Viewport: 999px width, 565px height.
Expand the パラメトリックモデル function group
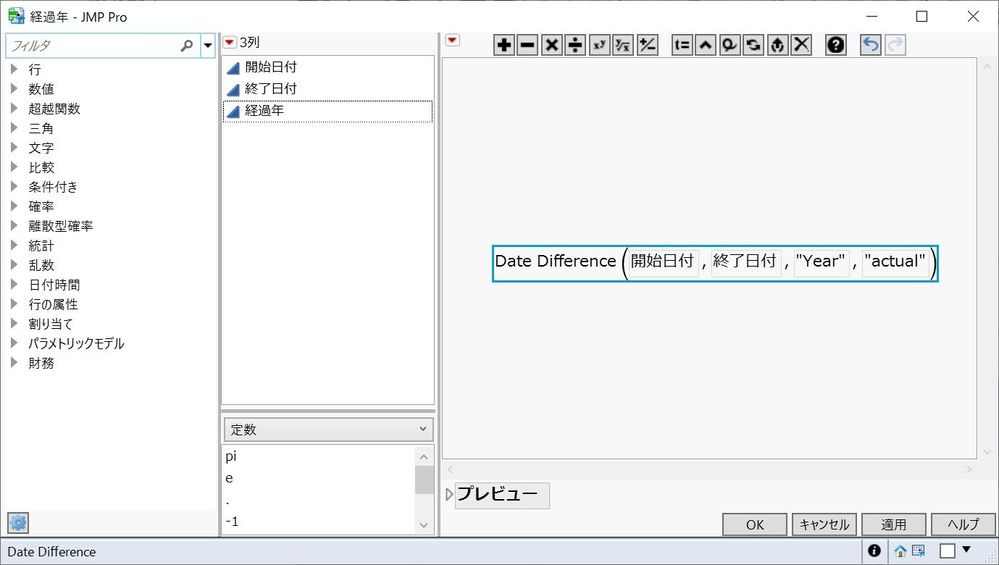[x=14, y=343]
